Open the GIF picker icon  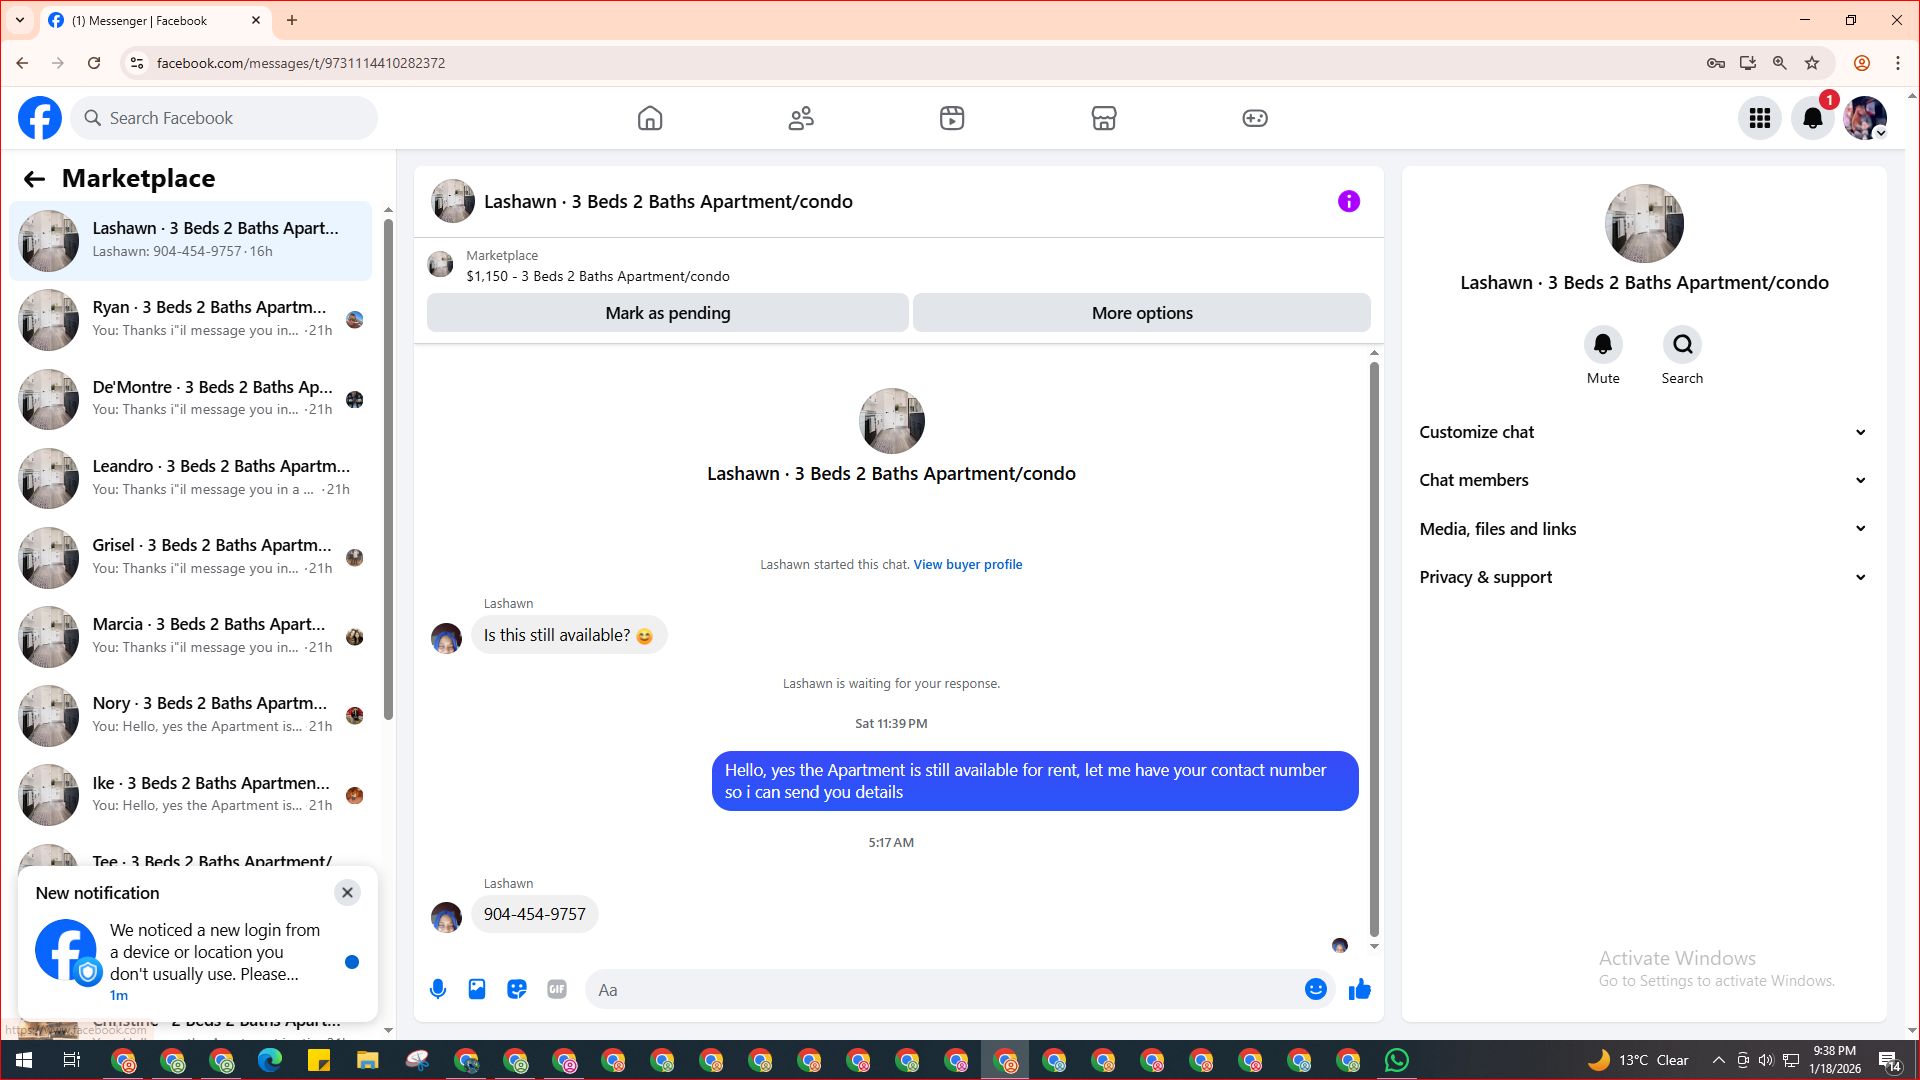pyautogui.click(x=557, y=989)
